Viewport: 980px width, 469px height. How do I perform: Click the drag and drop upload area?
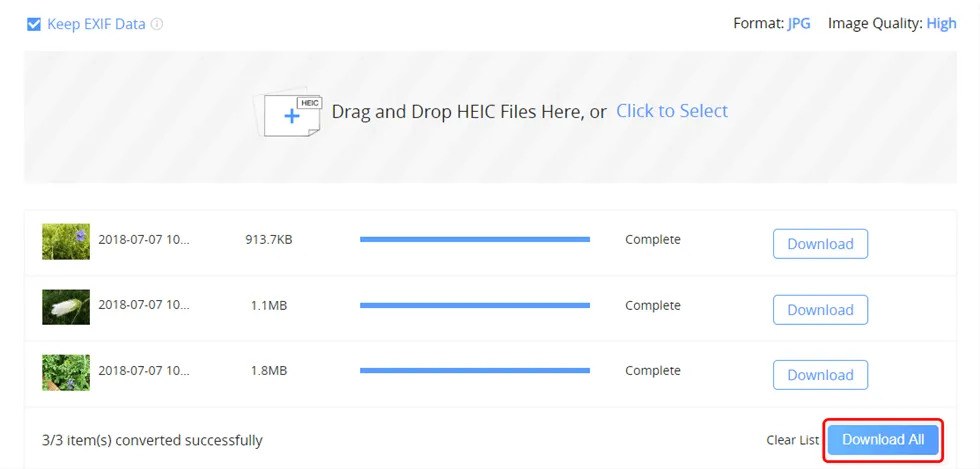click(x=490, y=150)
